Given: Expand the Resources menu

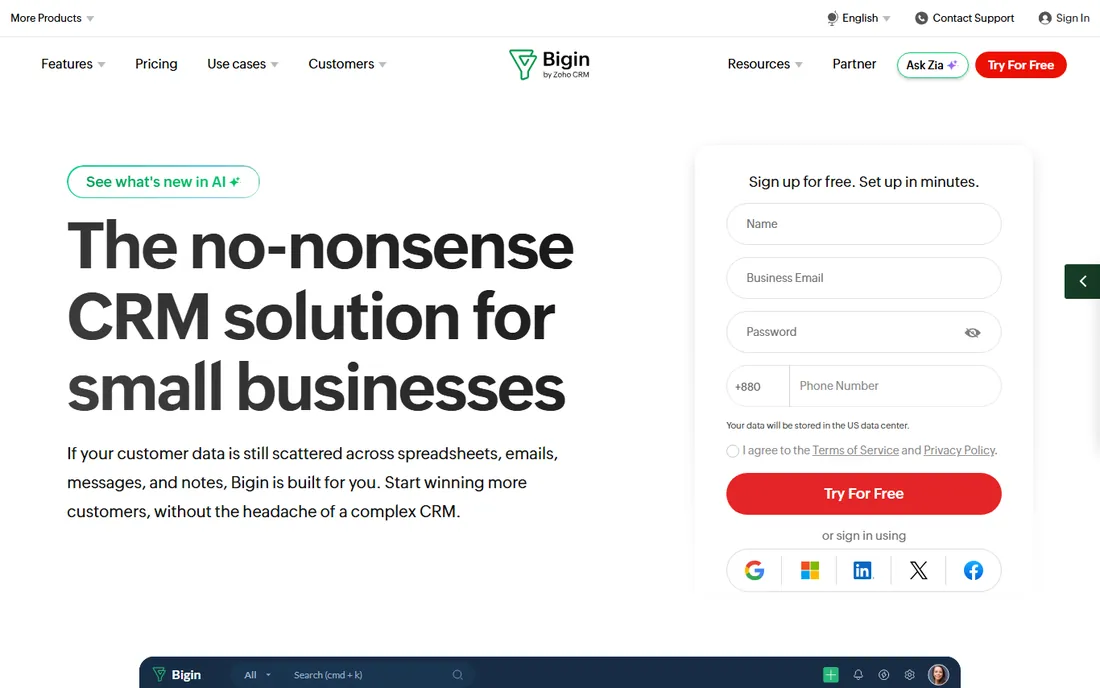Looking at the screenshot, I should 765,64.
